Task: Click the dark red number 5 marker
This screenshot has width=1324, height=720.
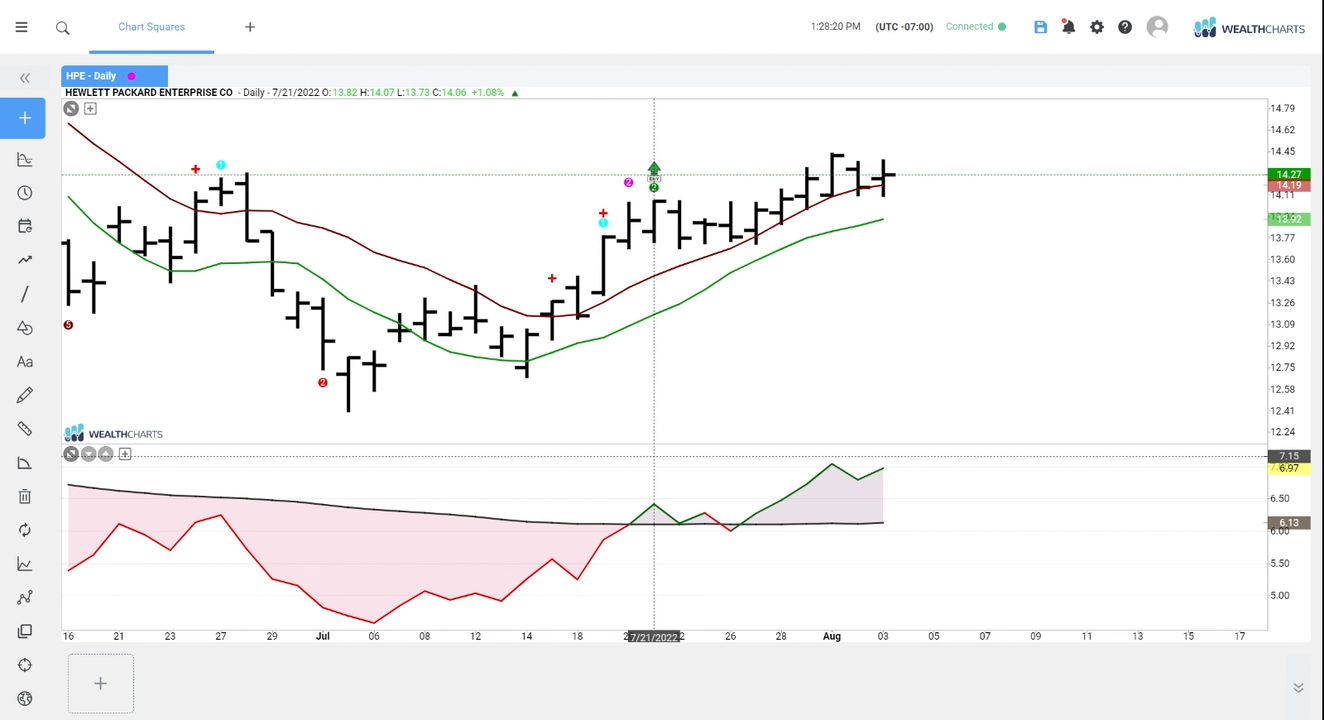Action: pyautogui.click(x=68, y=325)
